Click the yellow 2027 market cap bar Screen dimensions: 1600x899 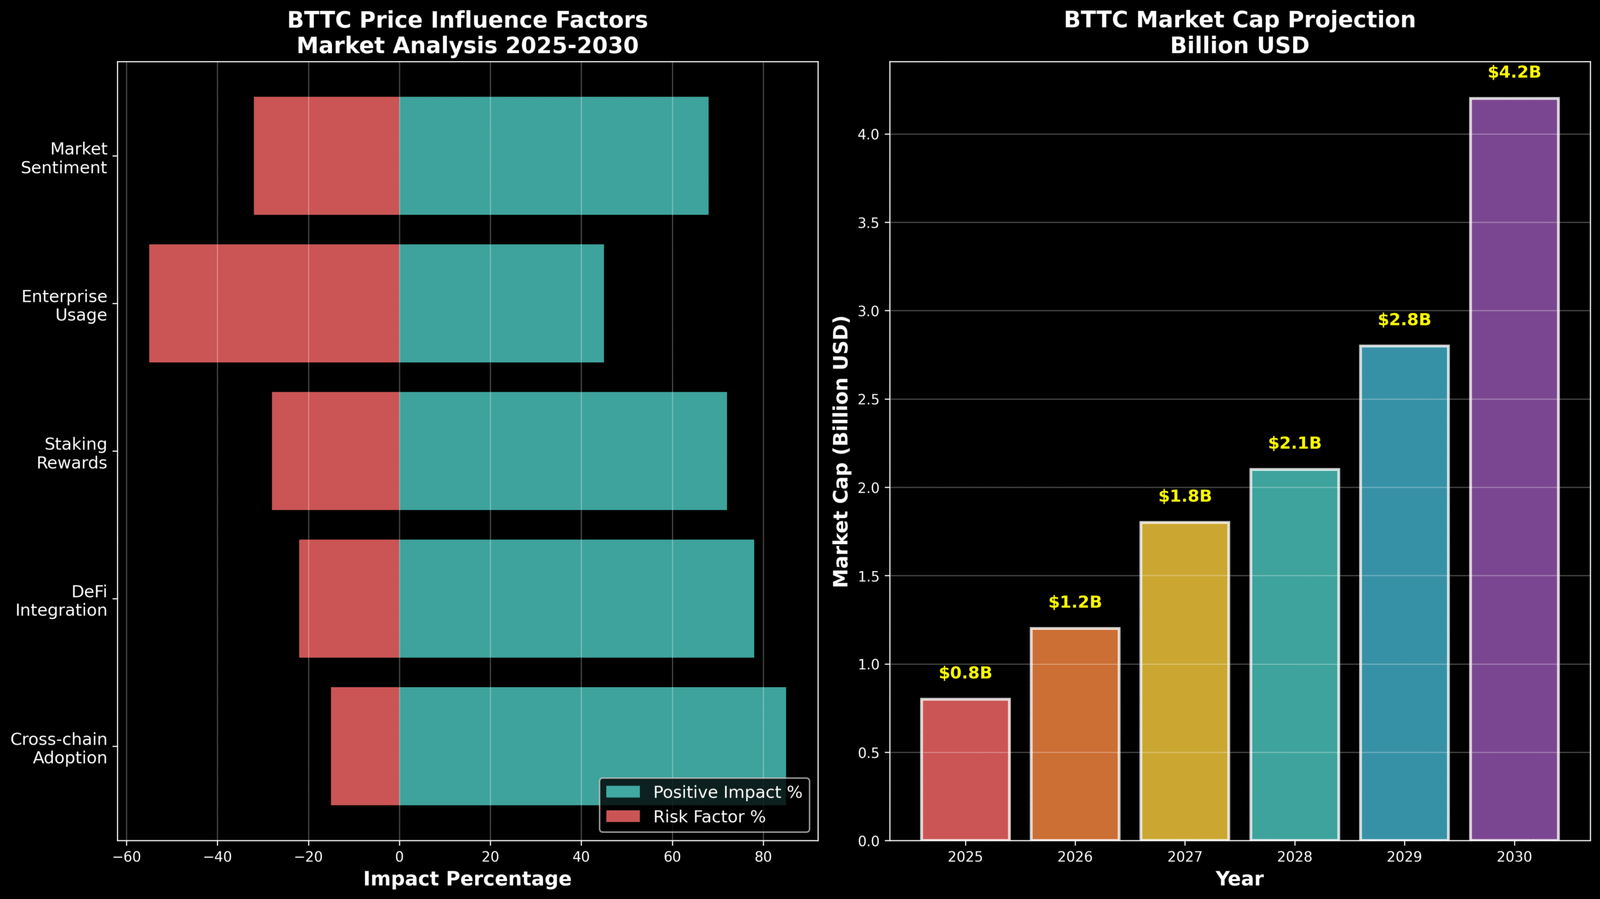point(1184,681)
